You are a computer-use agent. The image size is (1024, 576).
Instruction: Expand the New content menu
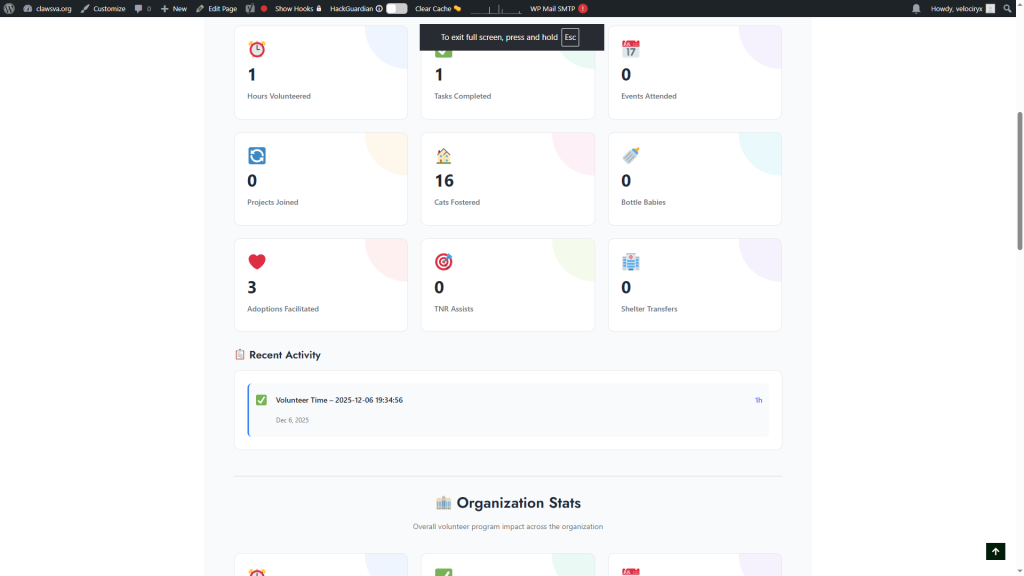coord(174,8)
